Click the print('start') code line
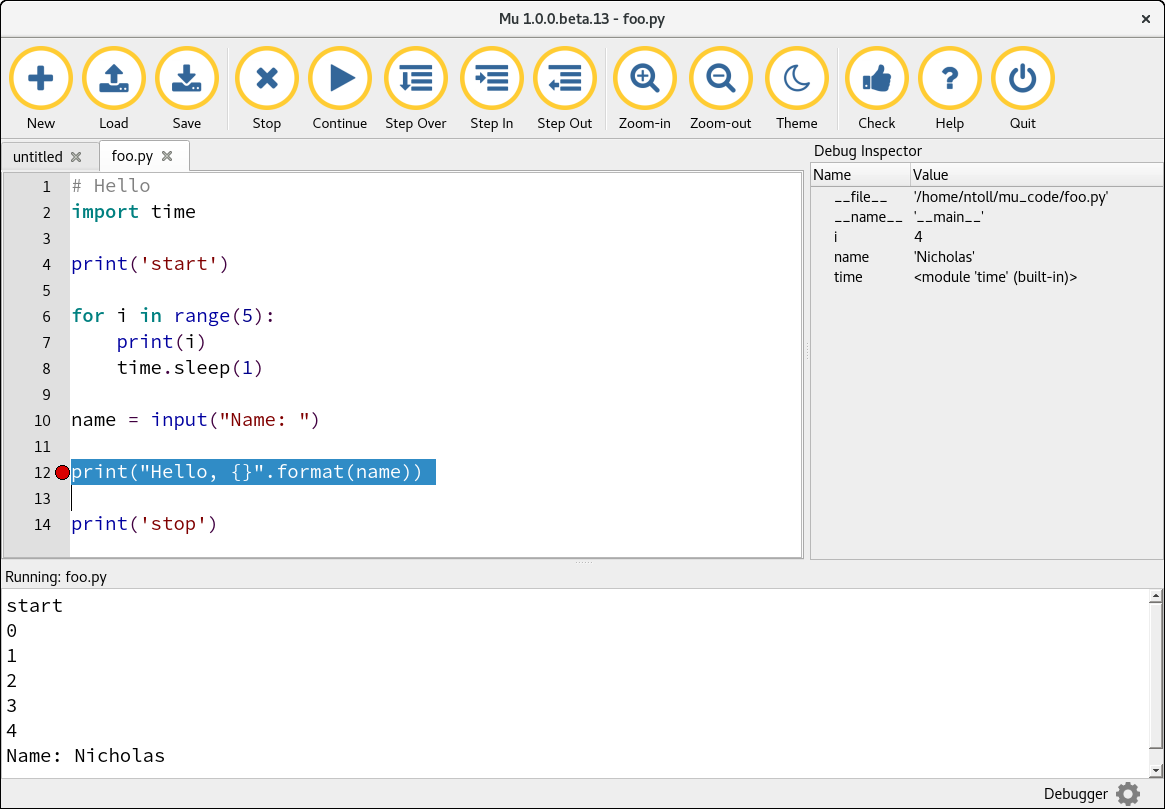 click(150, 264)
